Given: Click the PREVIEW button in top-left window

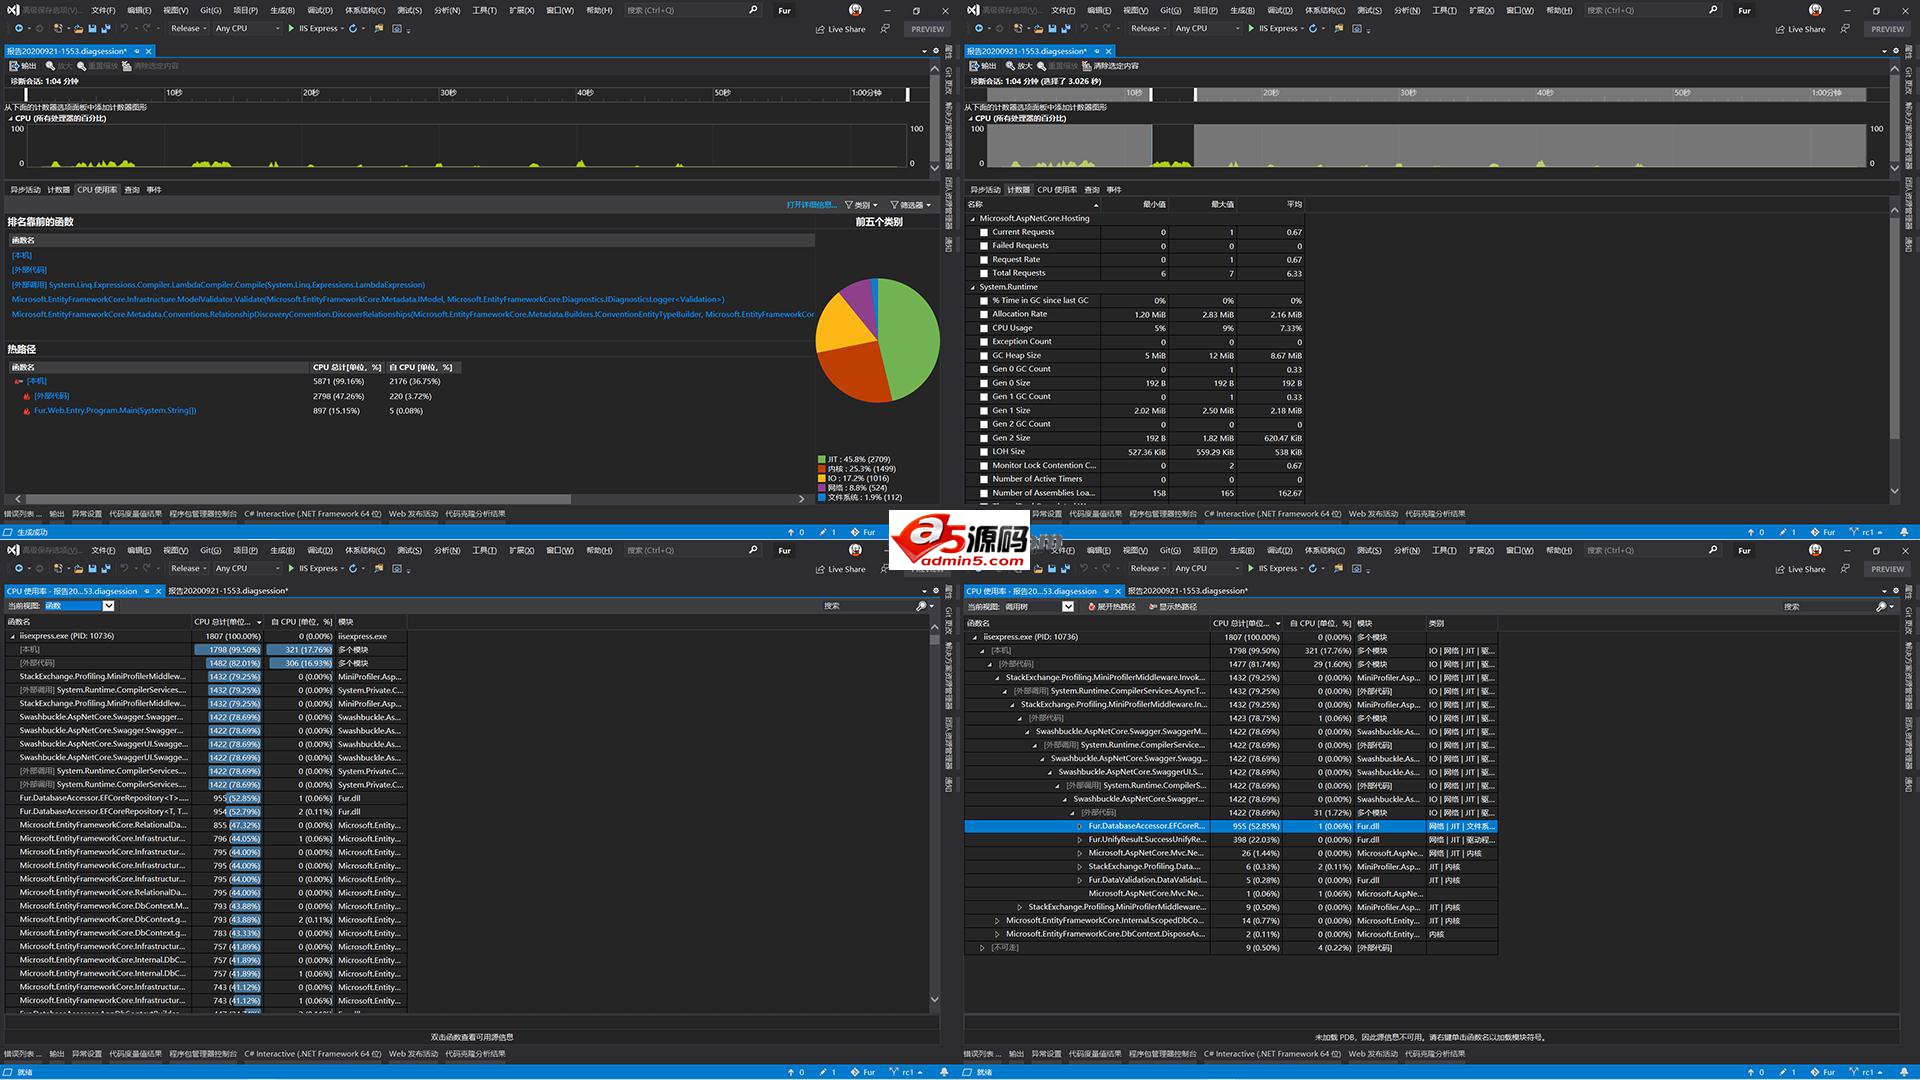Looking at the screenshot, I should coord(927,29).
